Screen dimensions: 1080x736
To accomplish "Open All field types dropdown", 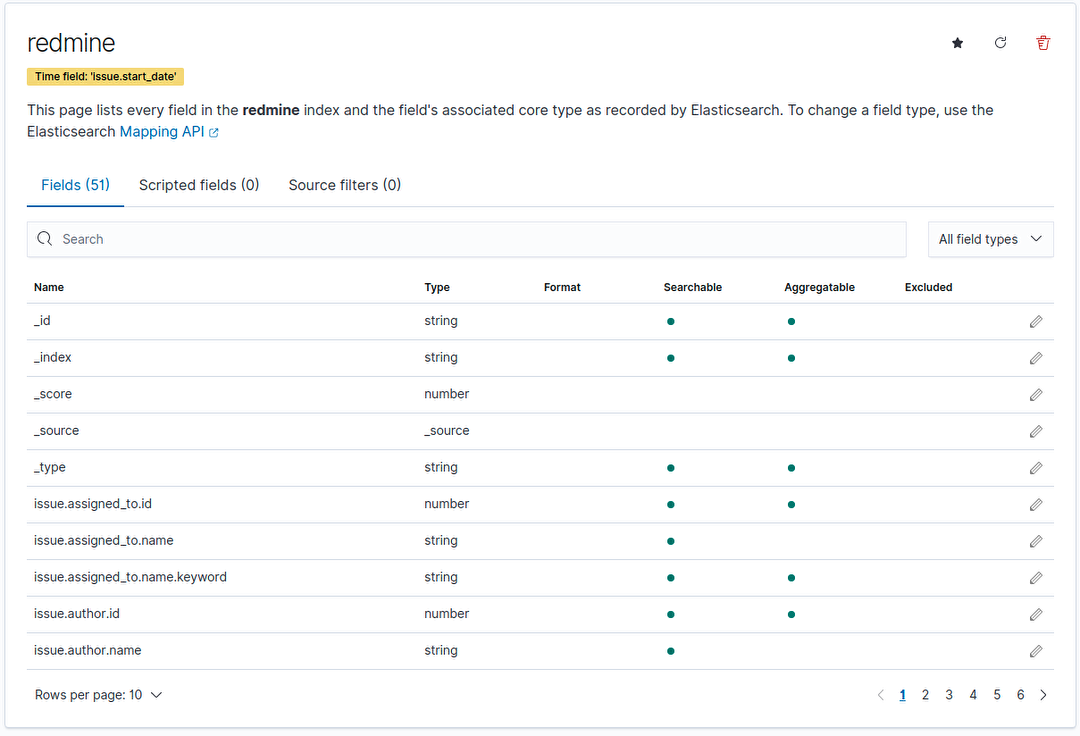I will pos(990,239).
